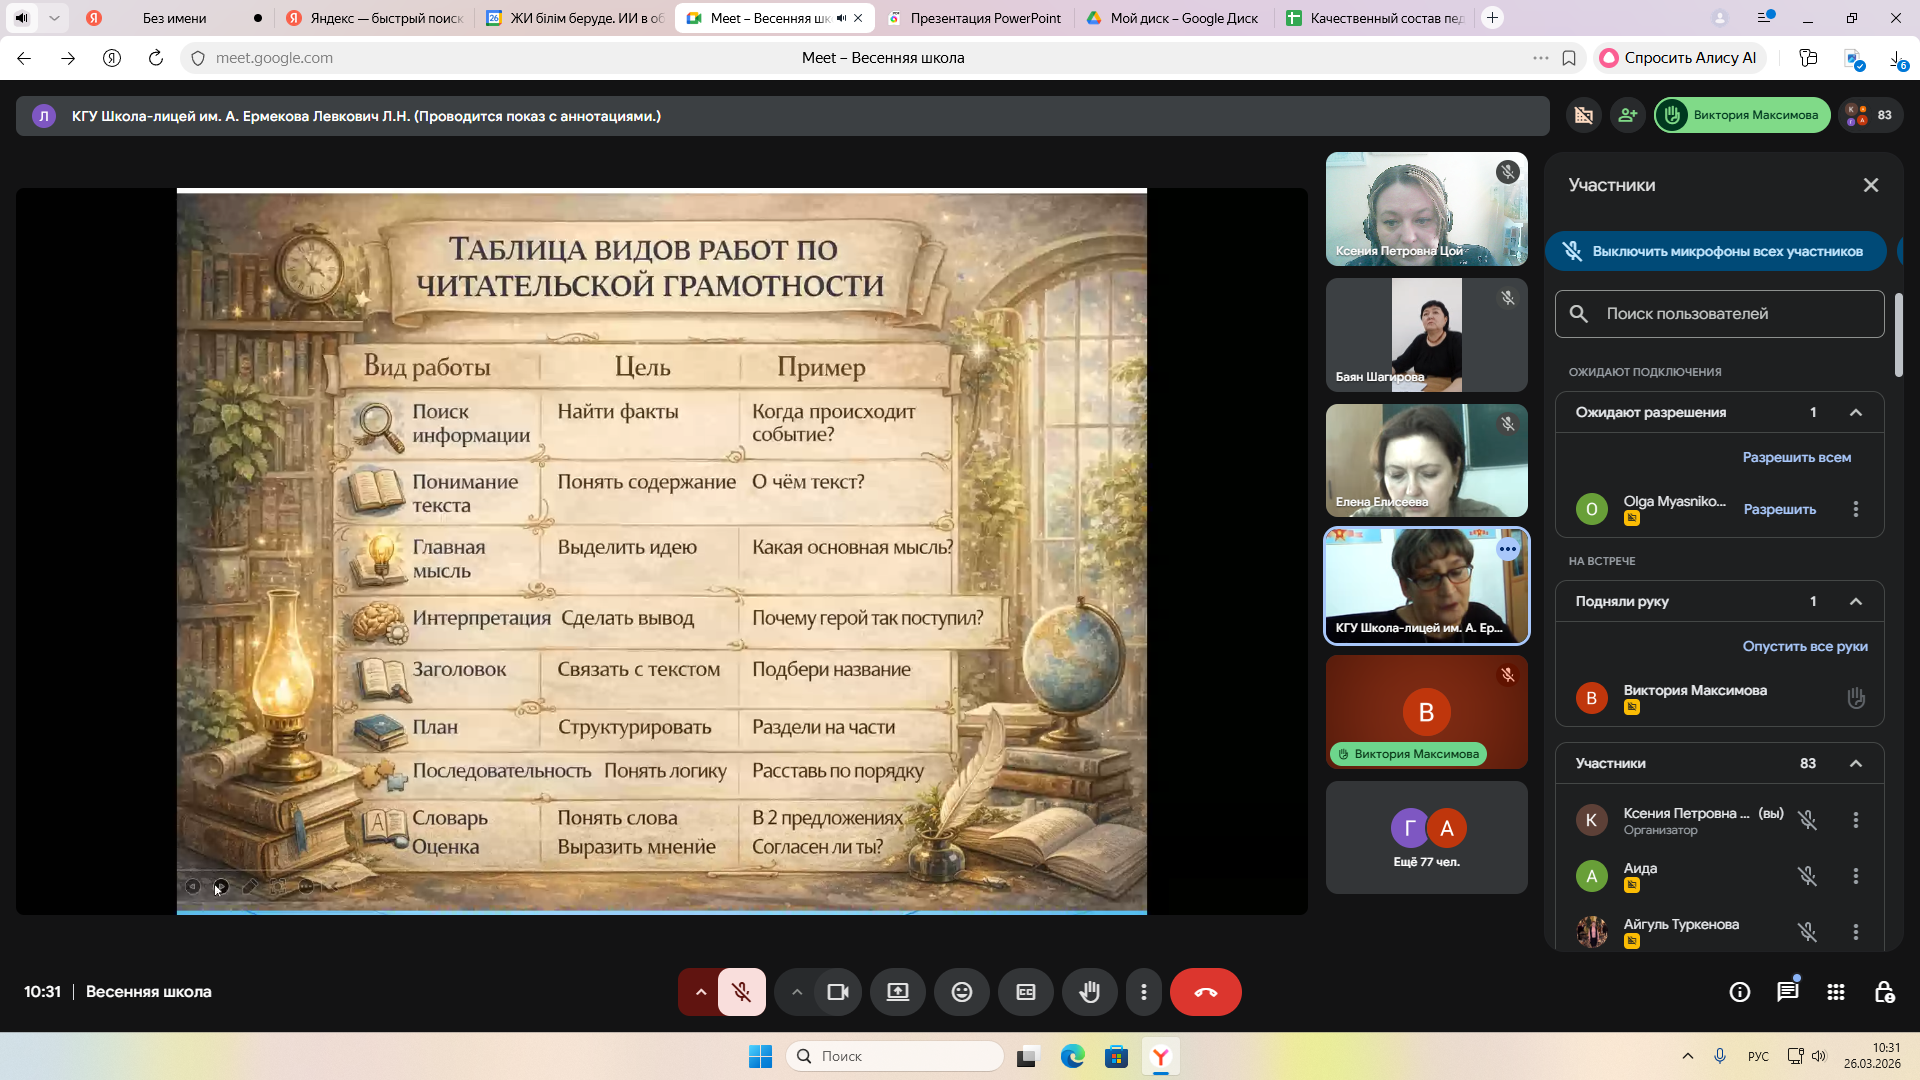Click Выключить микрофоны всех участников button
This screenshot has height=1080, width=1920.
[1716, 251]
